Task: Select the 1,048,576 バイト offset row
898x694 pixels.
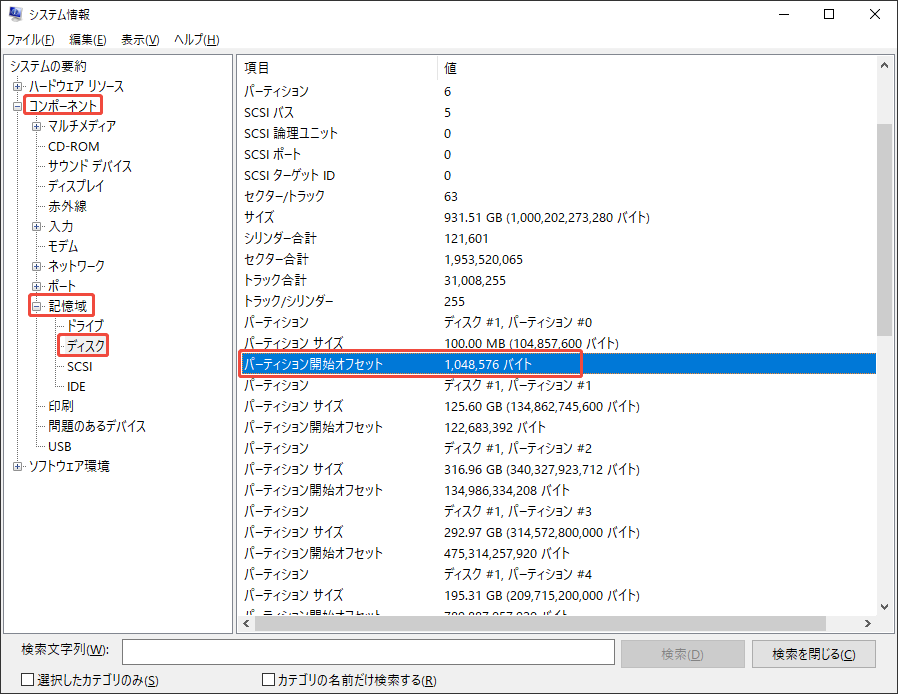Action: (x=557, y=364)
